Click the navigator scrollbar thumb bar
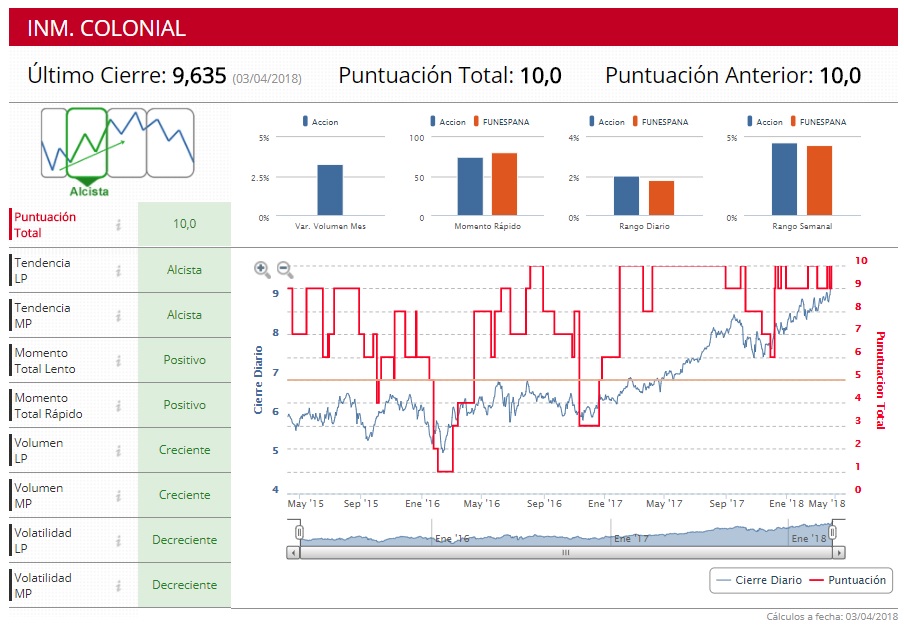 [566, 553]
